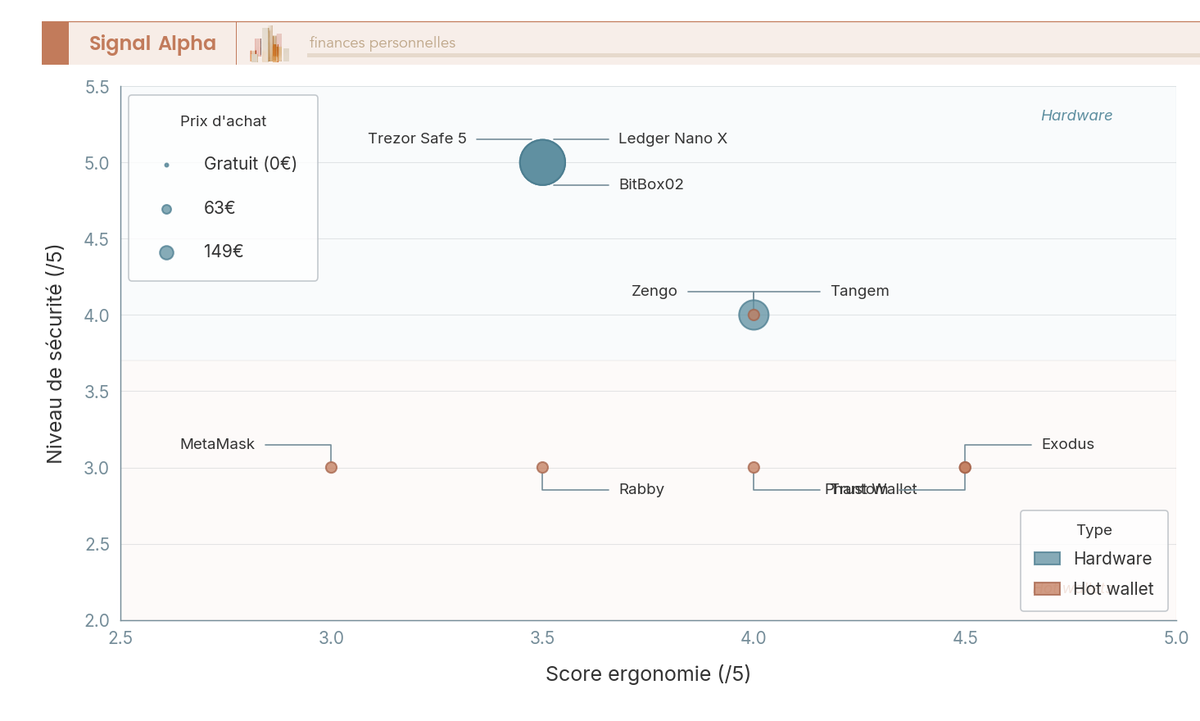1200x721 pixels.
Task: Select the Exodus data point
Action: tap(965, 466)
